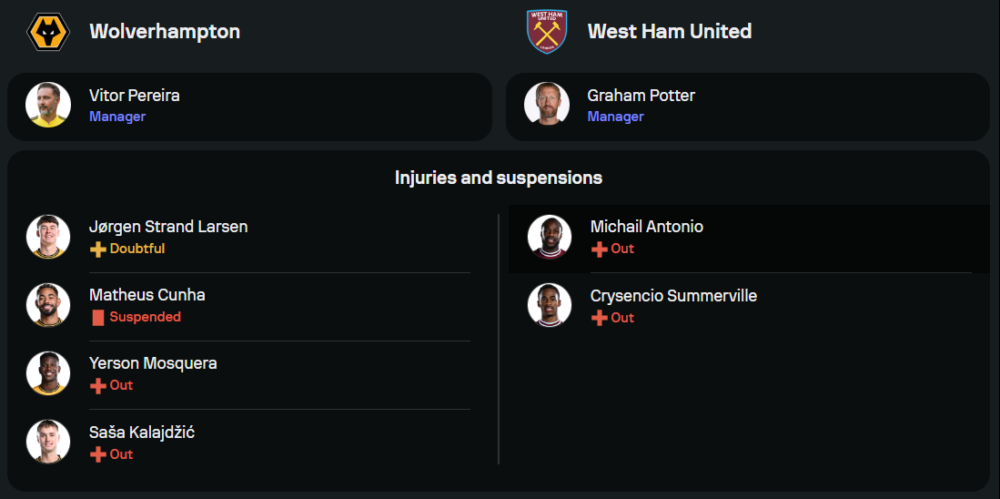Open Crysencio Summerville's player page
The height and width of the screenshot is (499, 1000).
[x=673, y=296]
